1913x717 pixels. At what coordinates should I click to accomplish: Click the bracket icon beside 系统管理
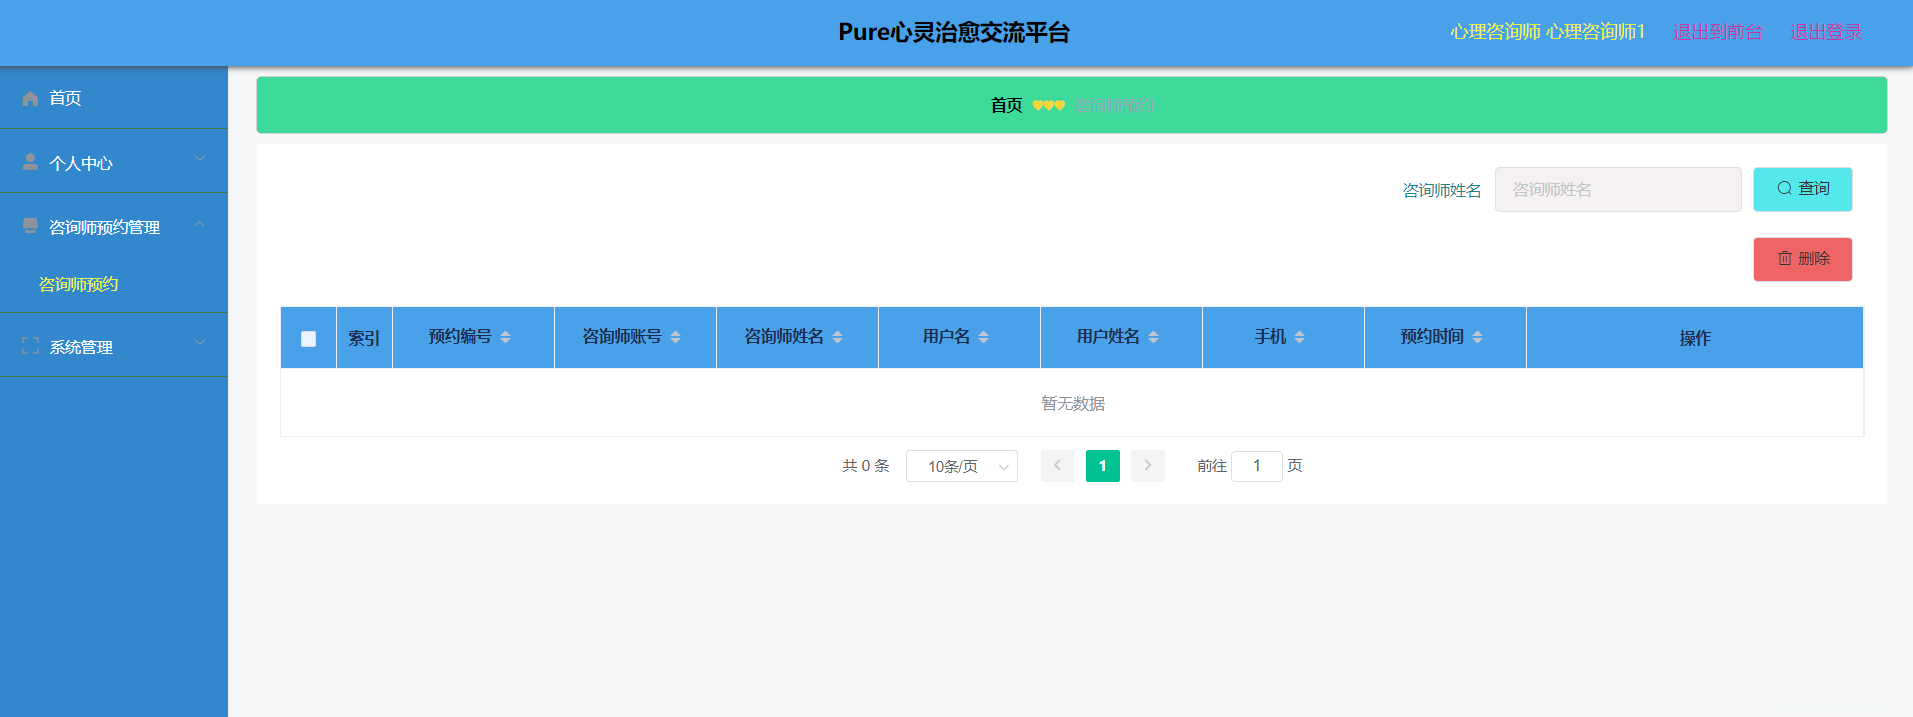30,346
